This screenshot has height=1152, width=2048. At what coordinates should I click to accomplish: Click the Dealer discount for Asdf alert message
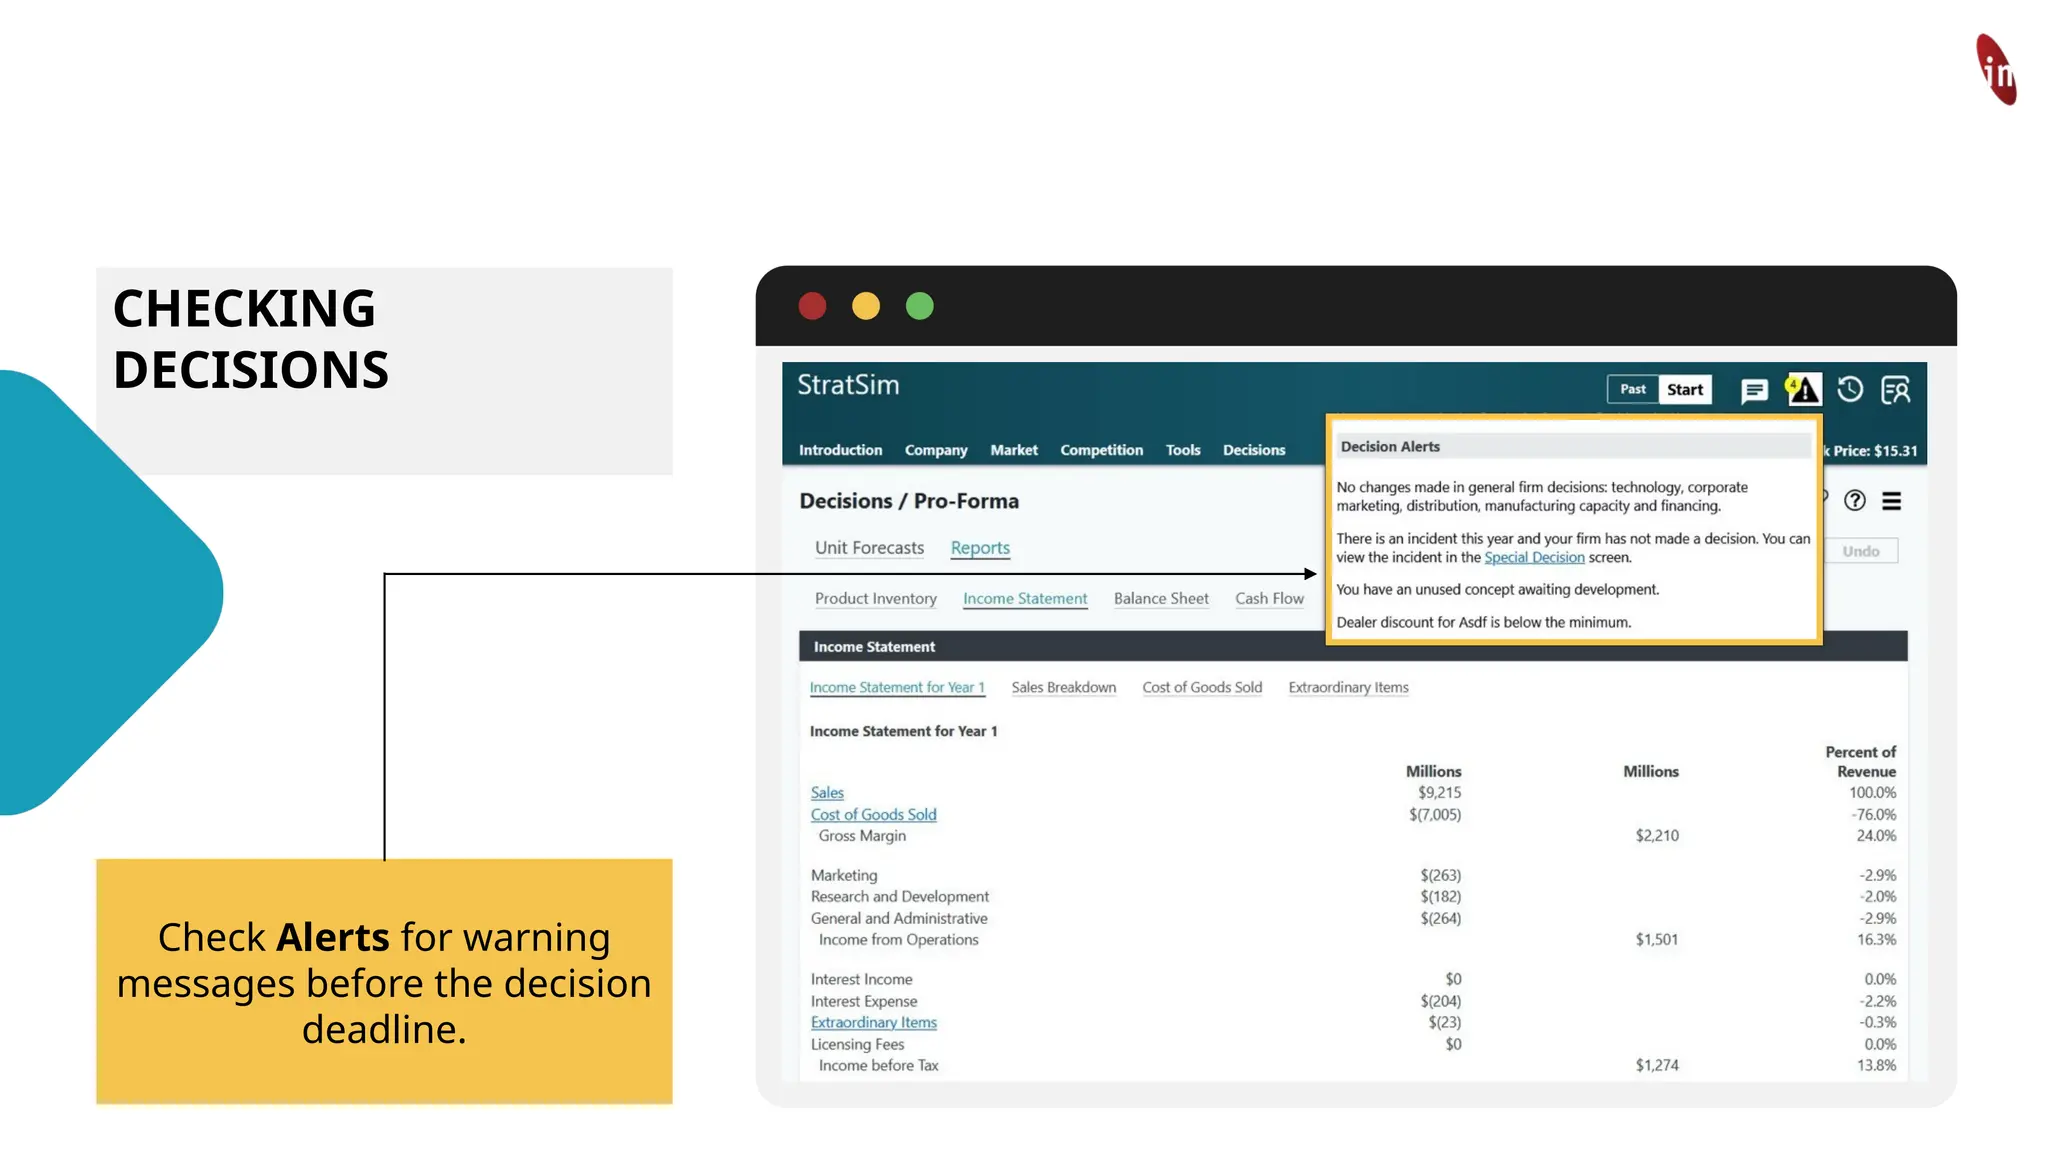coord(1483,622)
